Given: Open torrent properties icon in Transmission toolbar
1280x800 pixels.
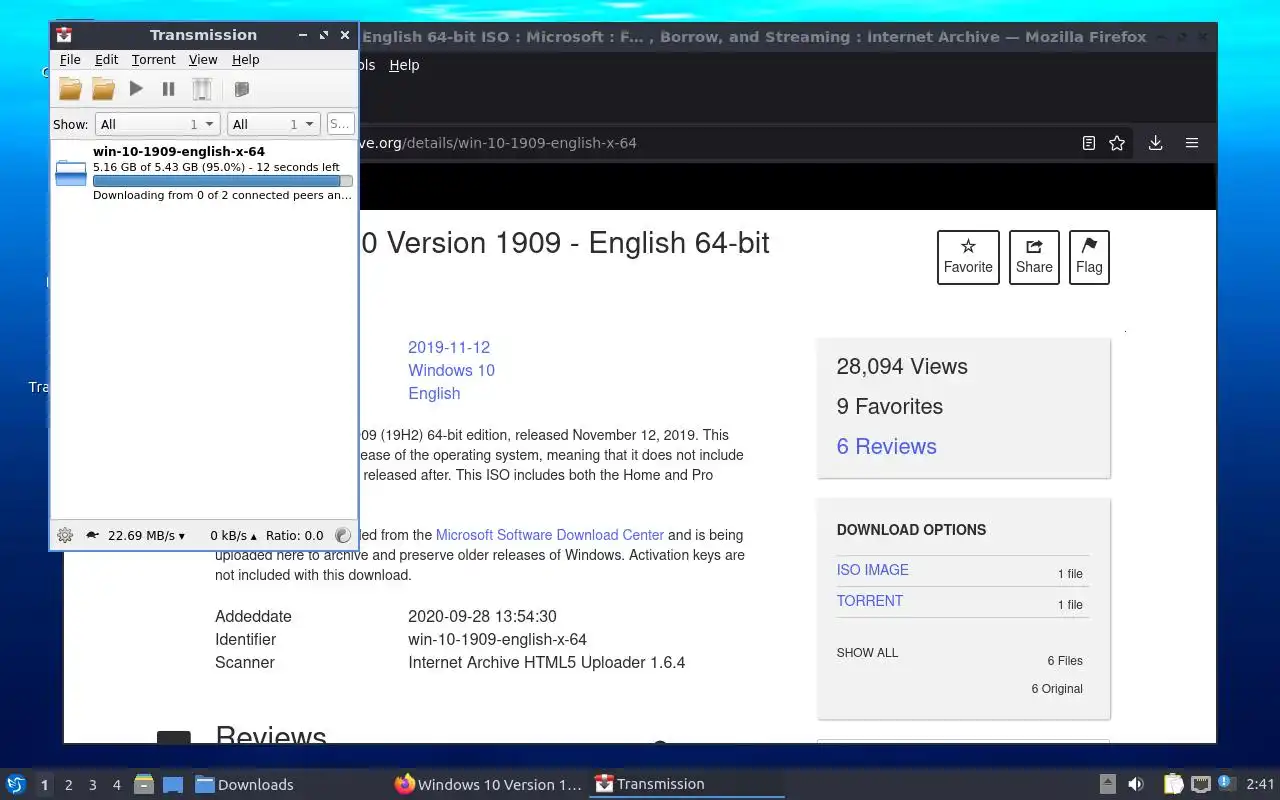Looking at the screenshot, I should [x=241, y=89].
